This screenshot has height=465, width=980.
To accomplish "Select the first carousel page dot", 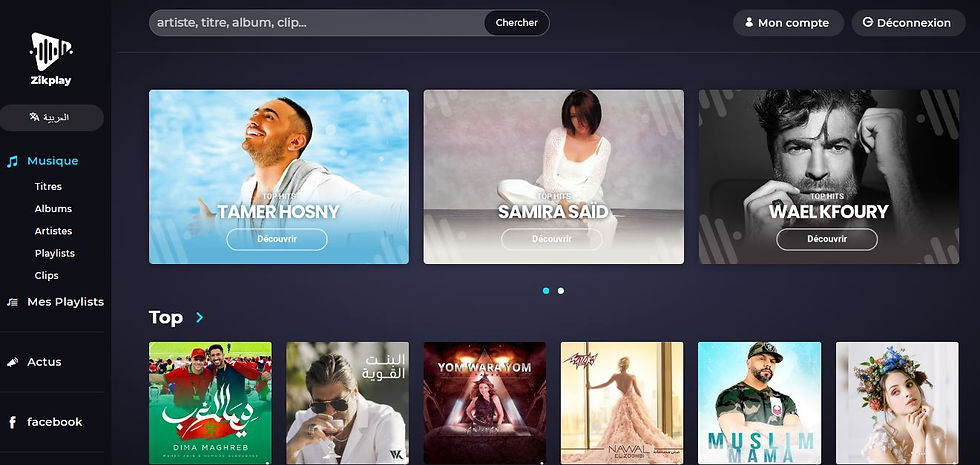I will [546, 291].
